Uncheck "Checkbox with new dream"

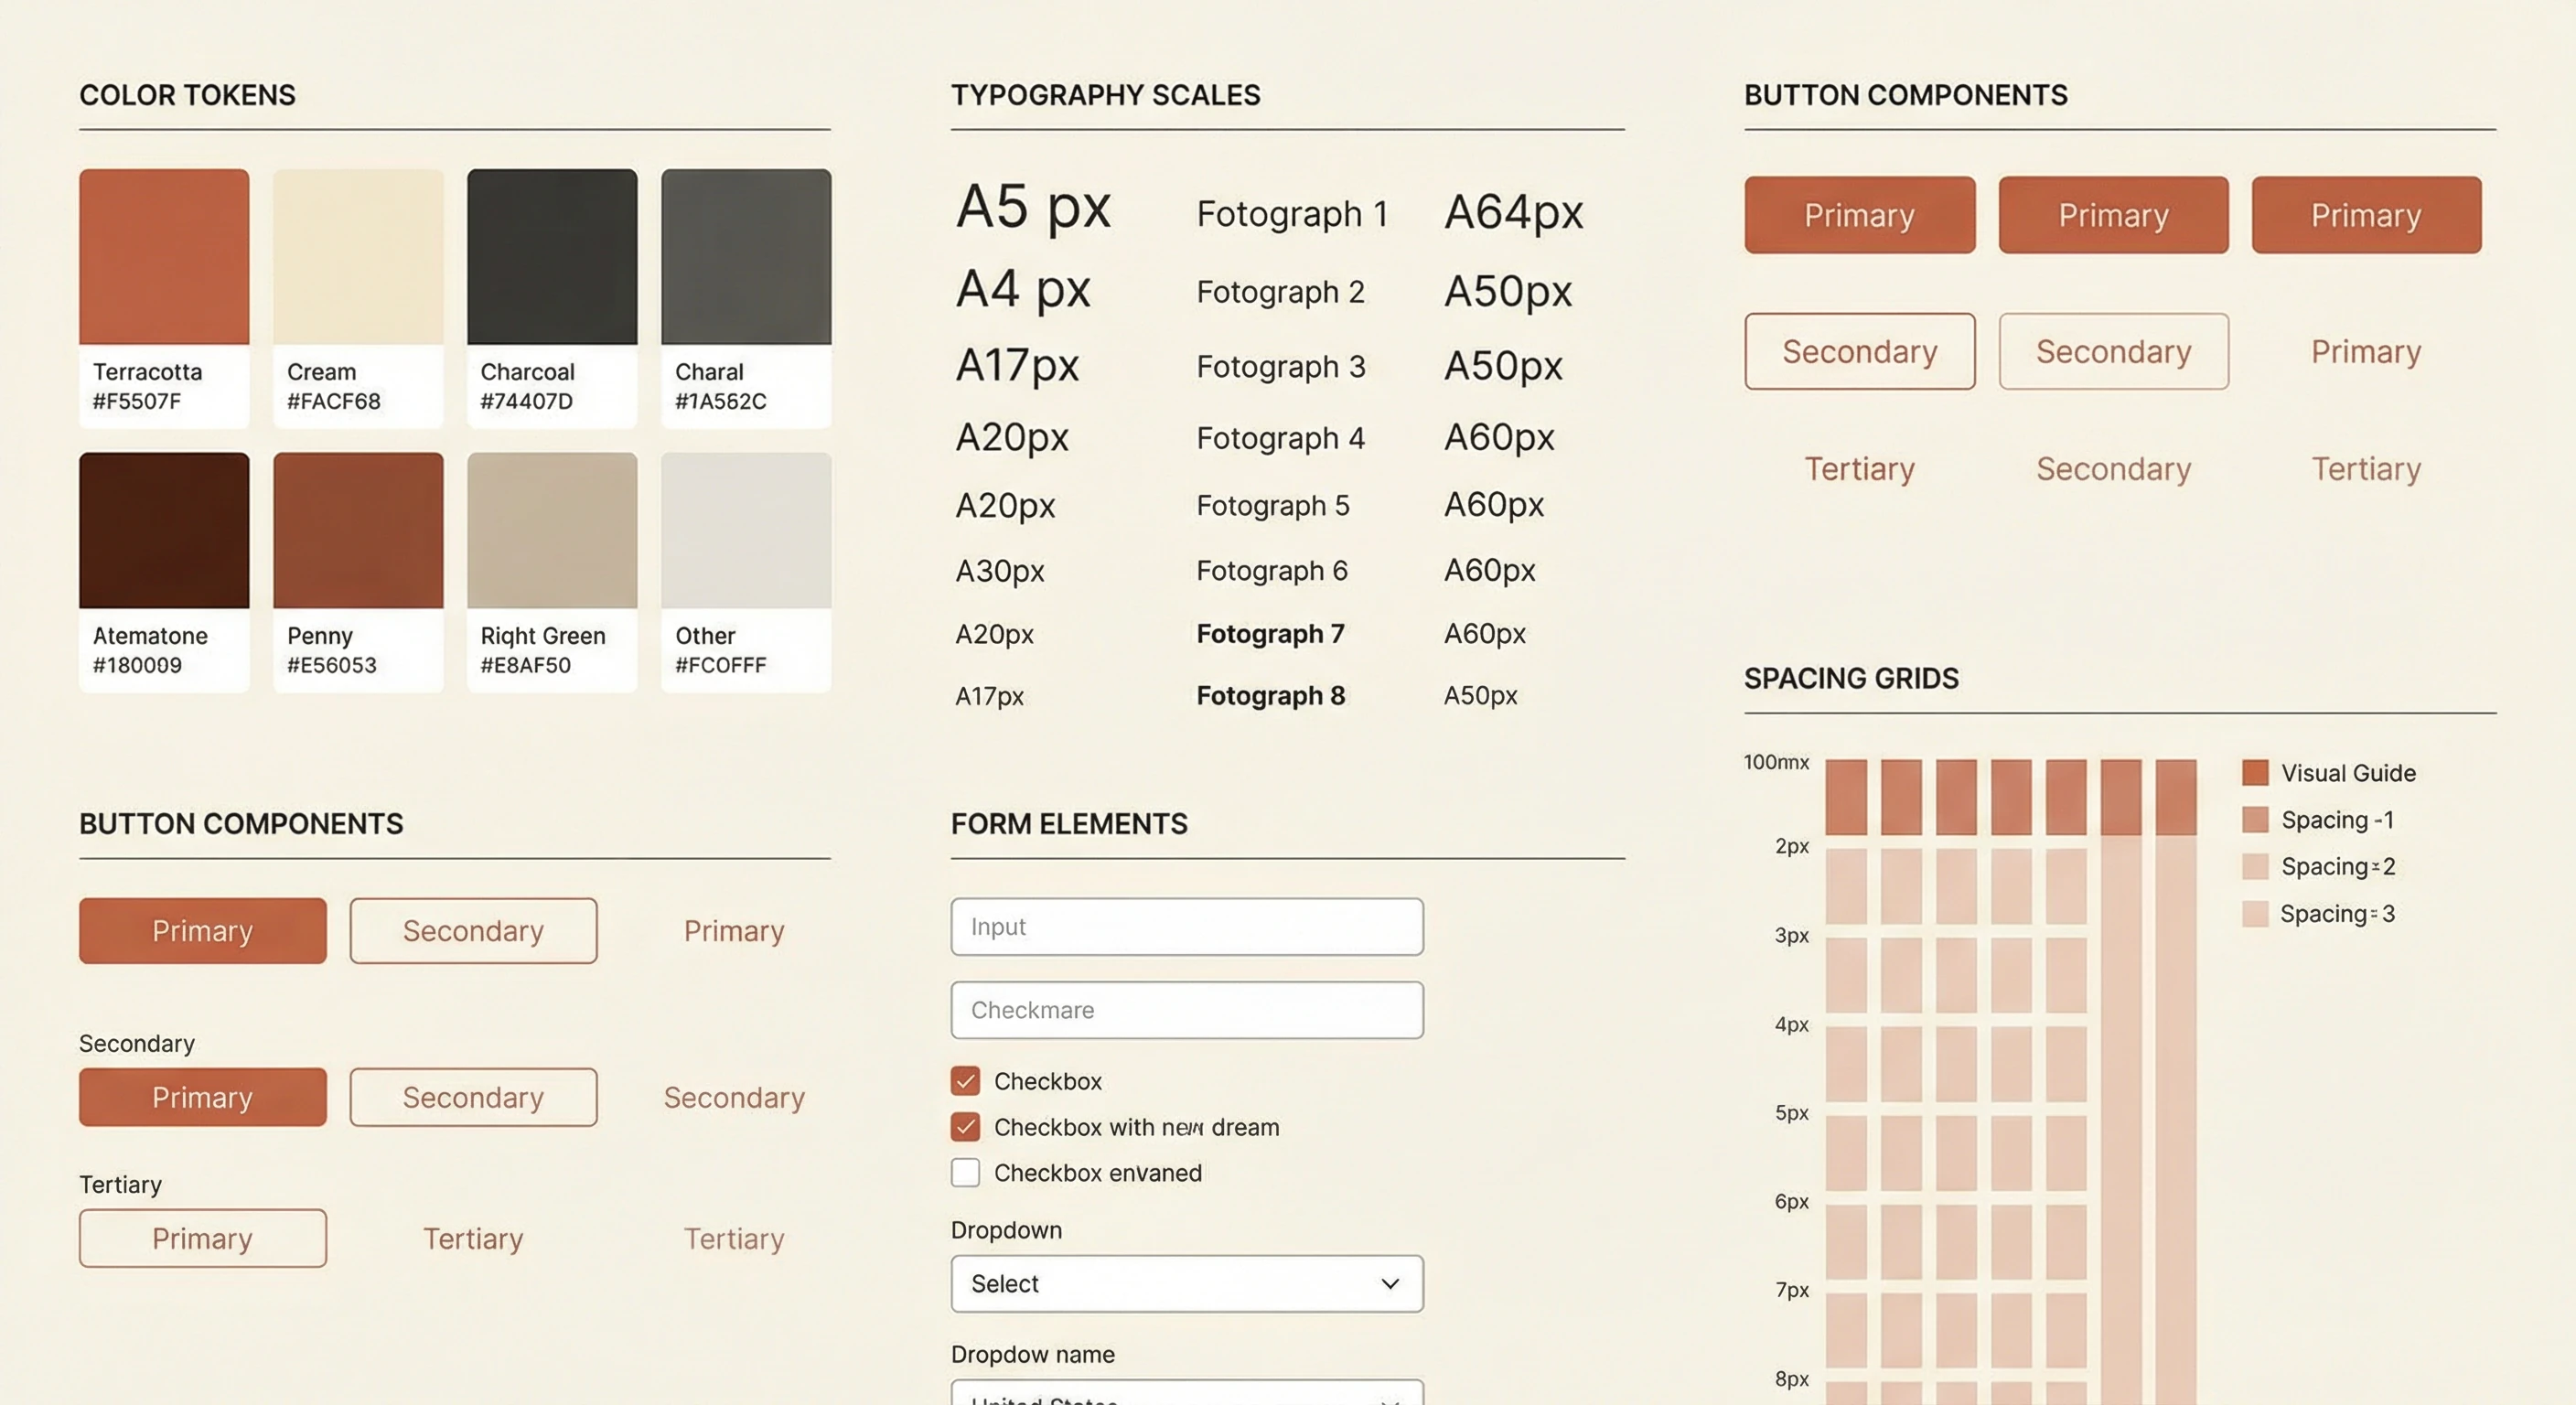(x=964, y=1127)
